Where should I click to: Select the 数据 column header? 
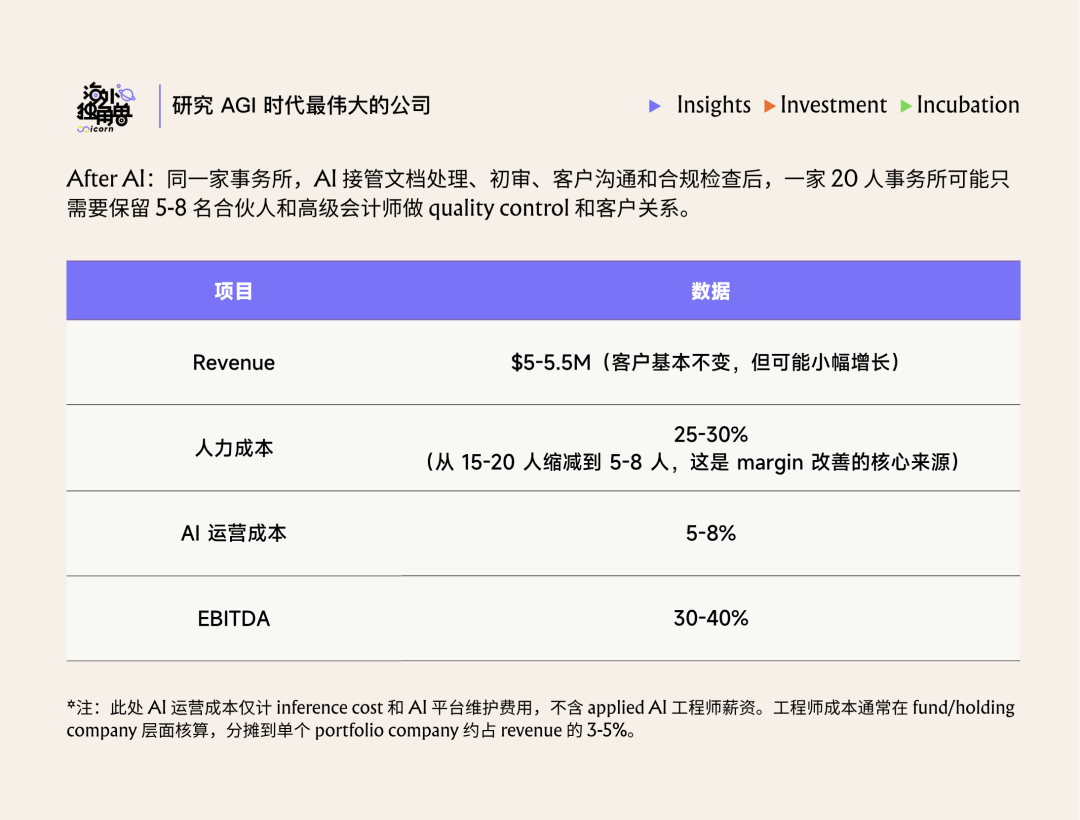click(710, 291)
